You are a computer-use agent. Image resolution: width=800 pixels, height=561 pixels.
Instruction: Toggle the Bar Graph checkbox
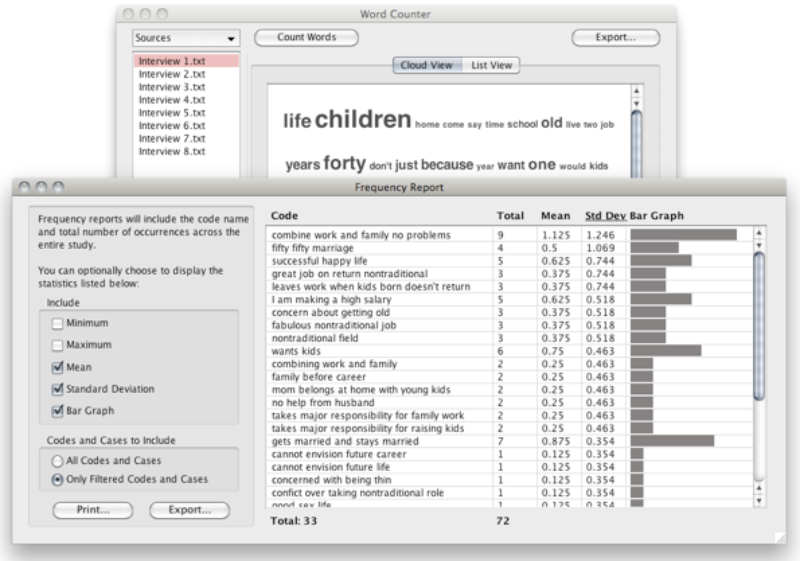tap(57, 411)
